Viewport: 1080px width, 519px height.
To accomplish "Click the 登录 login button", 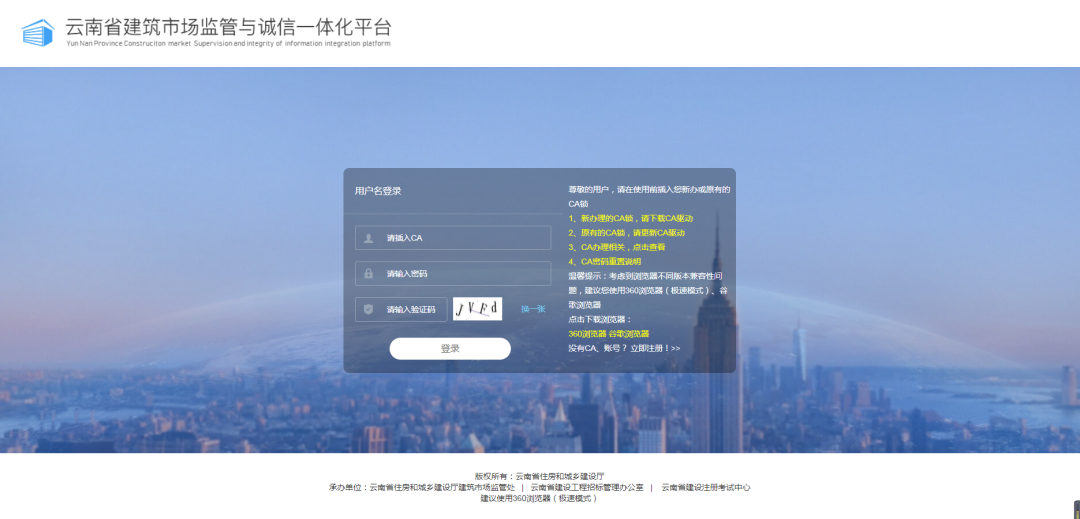I will [450, 348].
